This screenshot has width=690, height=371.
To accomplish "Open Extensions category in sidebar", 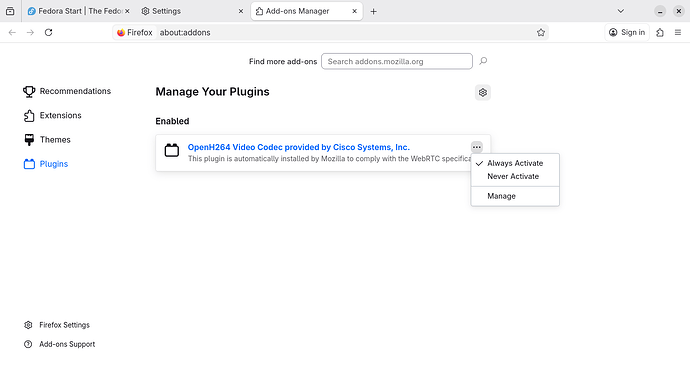I will [x=52, y=115].
